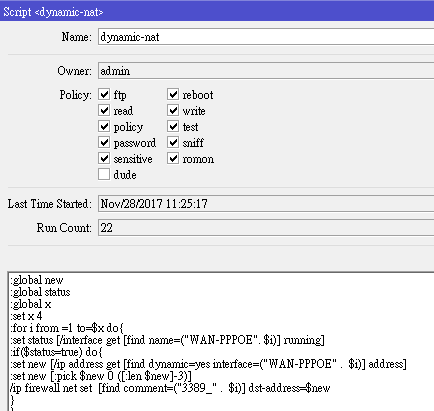Click the 'Last Time Started:' label
Viewport: 434px width, 411px height.
tap(50, 204)
